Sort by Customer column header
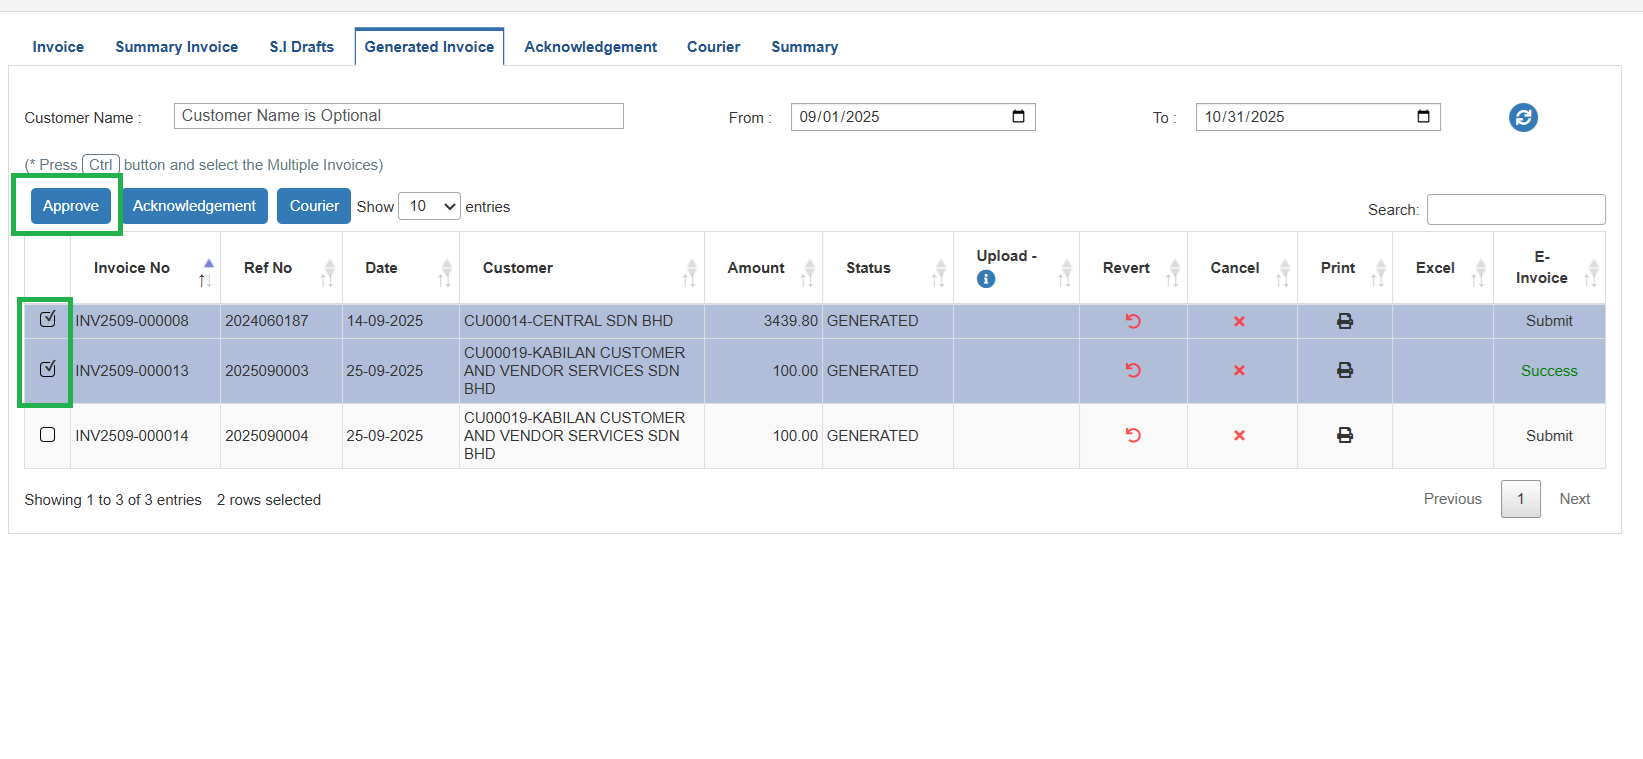1643x759 pixels. [x=582, y=268]
